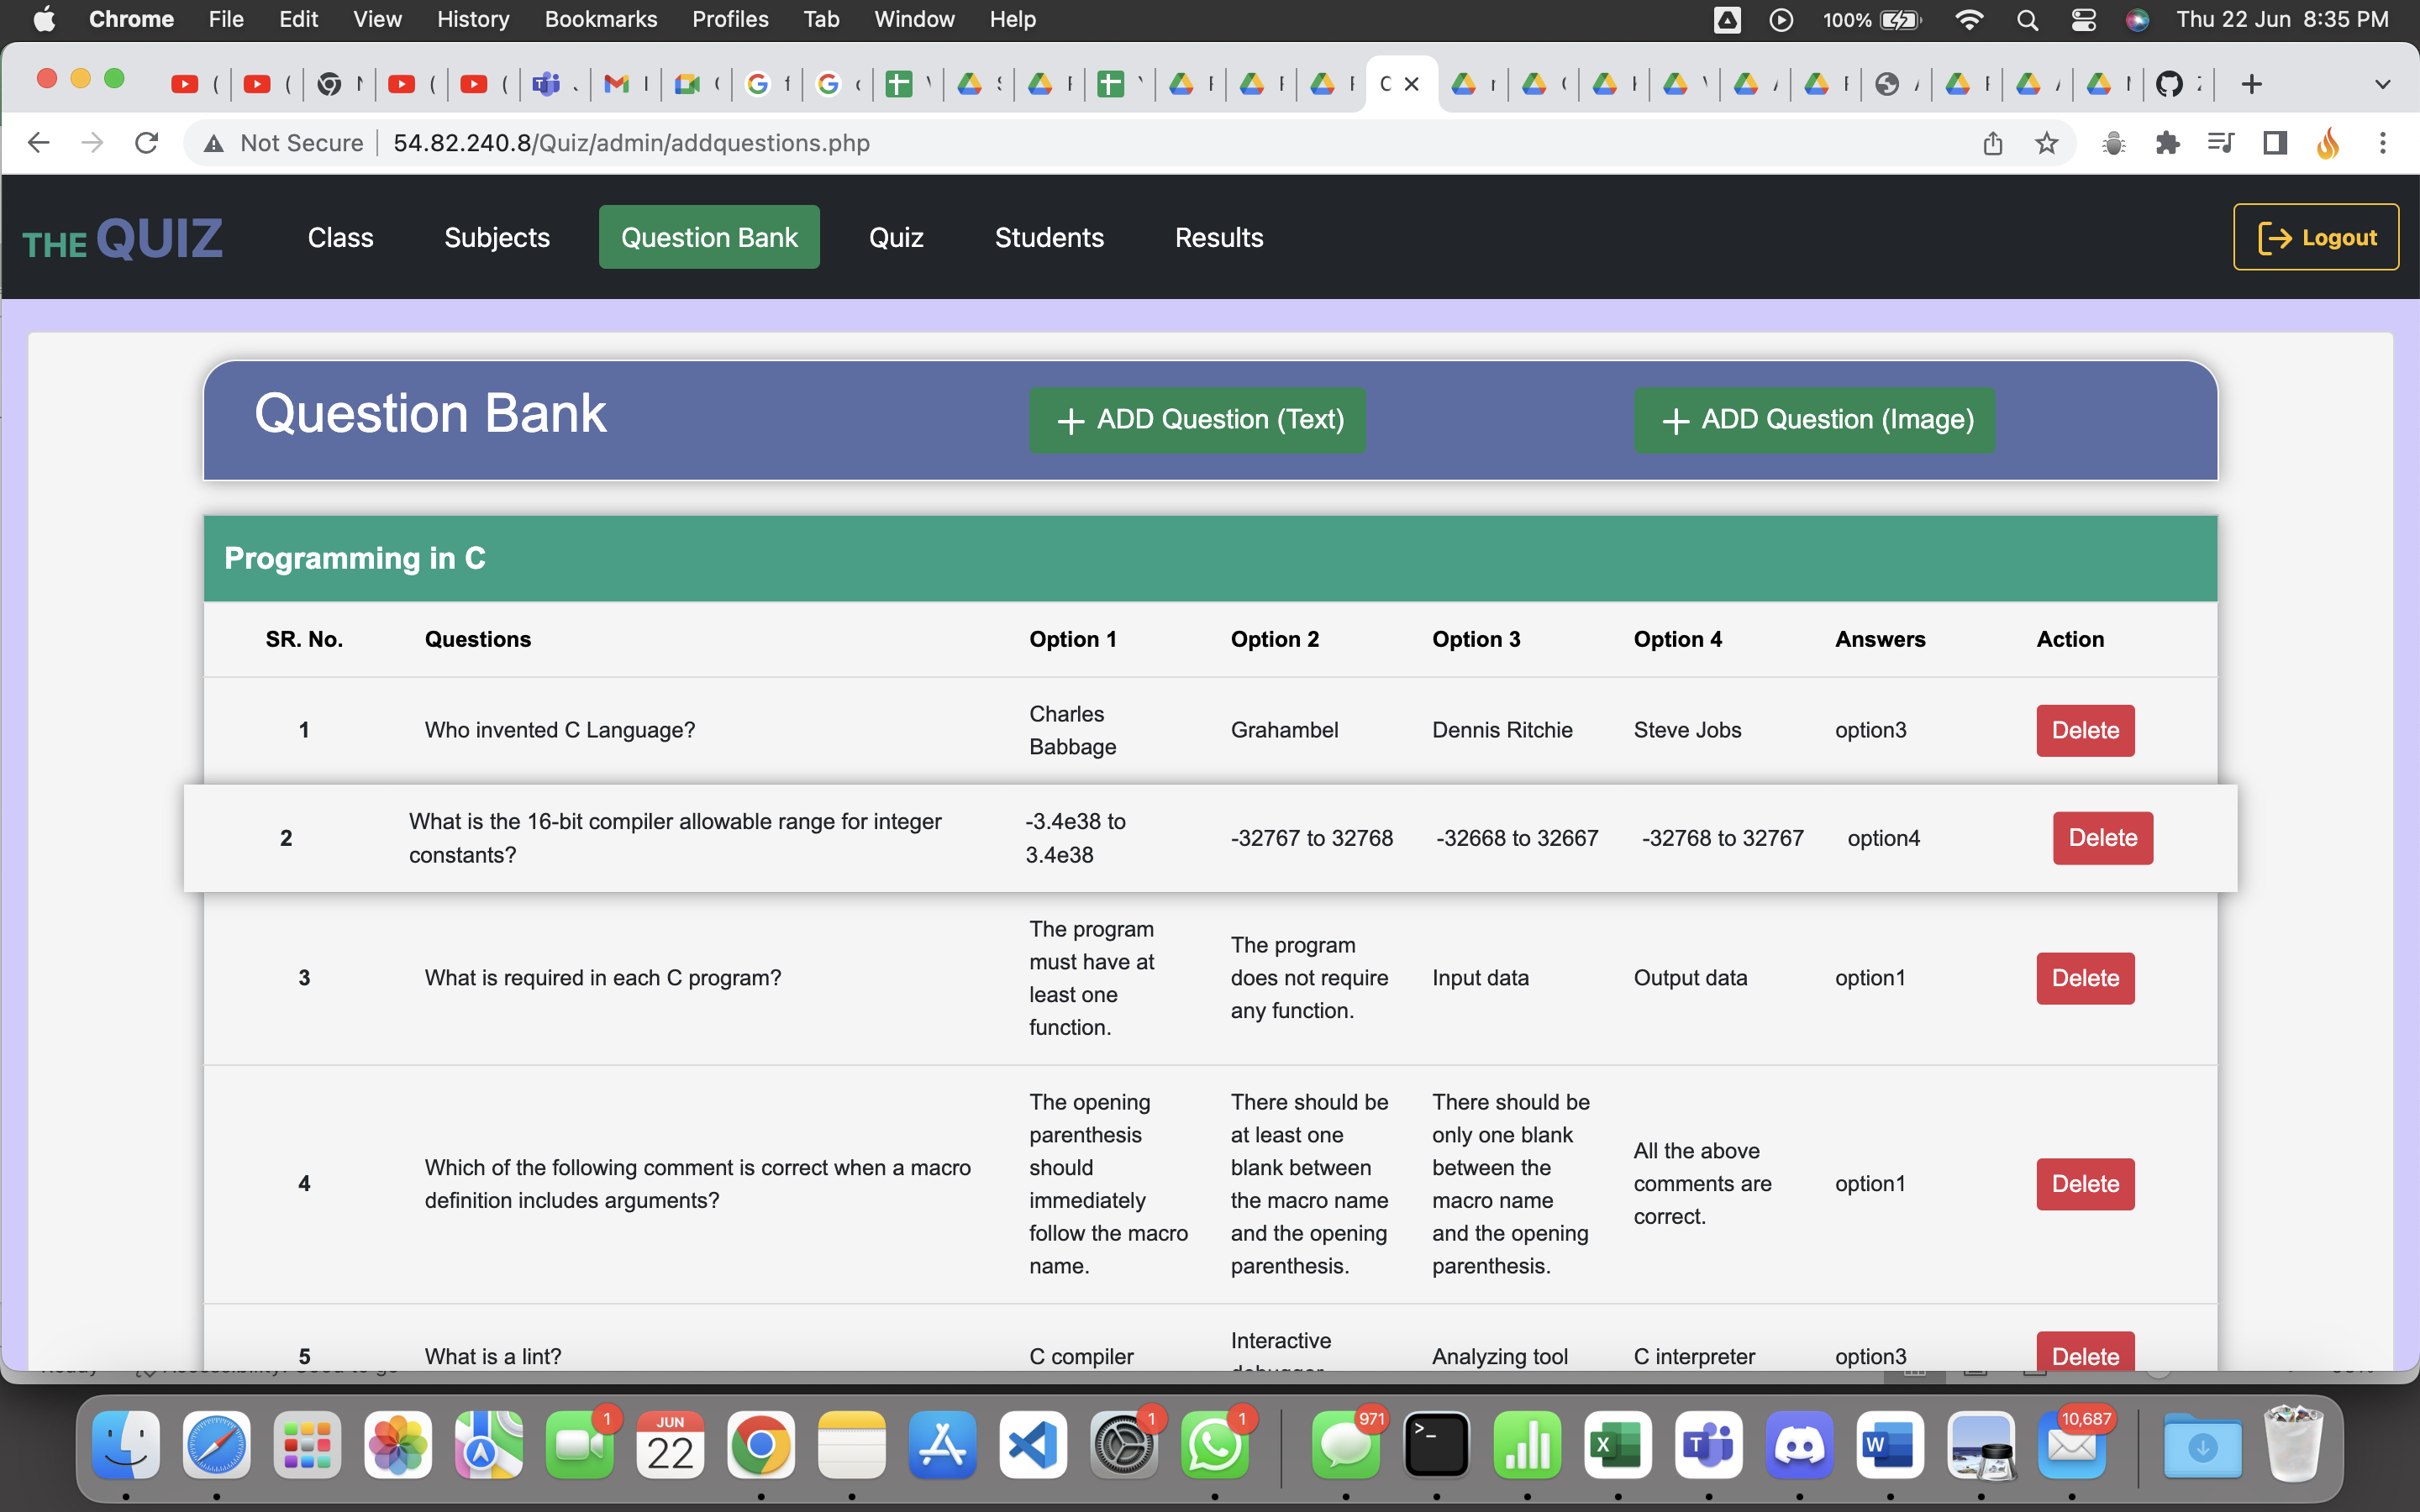This screenshot has width=2420, height=1512.
Task: Click ADD Question (Text) button
Action: pos(1197,420)
